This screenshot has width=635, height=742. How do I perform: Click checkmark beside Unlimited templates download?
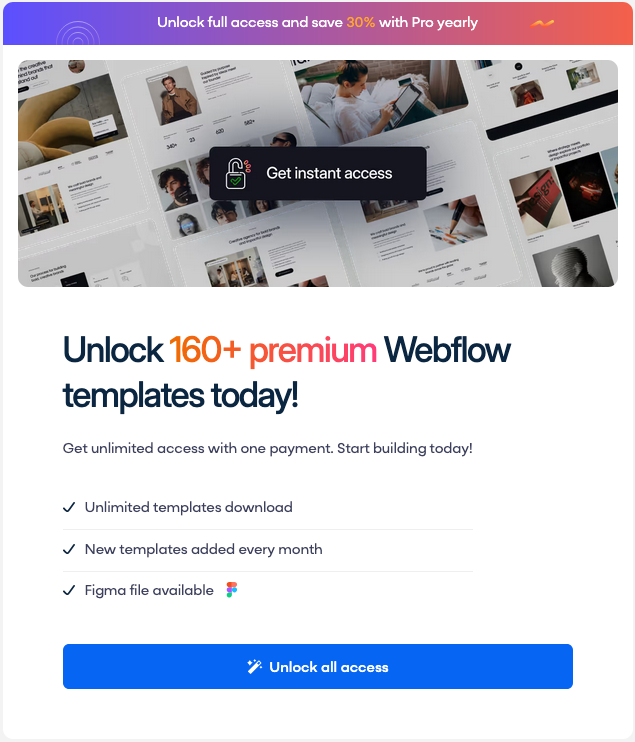tap(69, 507)
